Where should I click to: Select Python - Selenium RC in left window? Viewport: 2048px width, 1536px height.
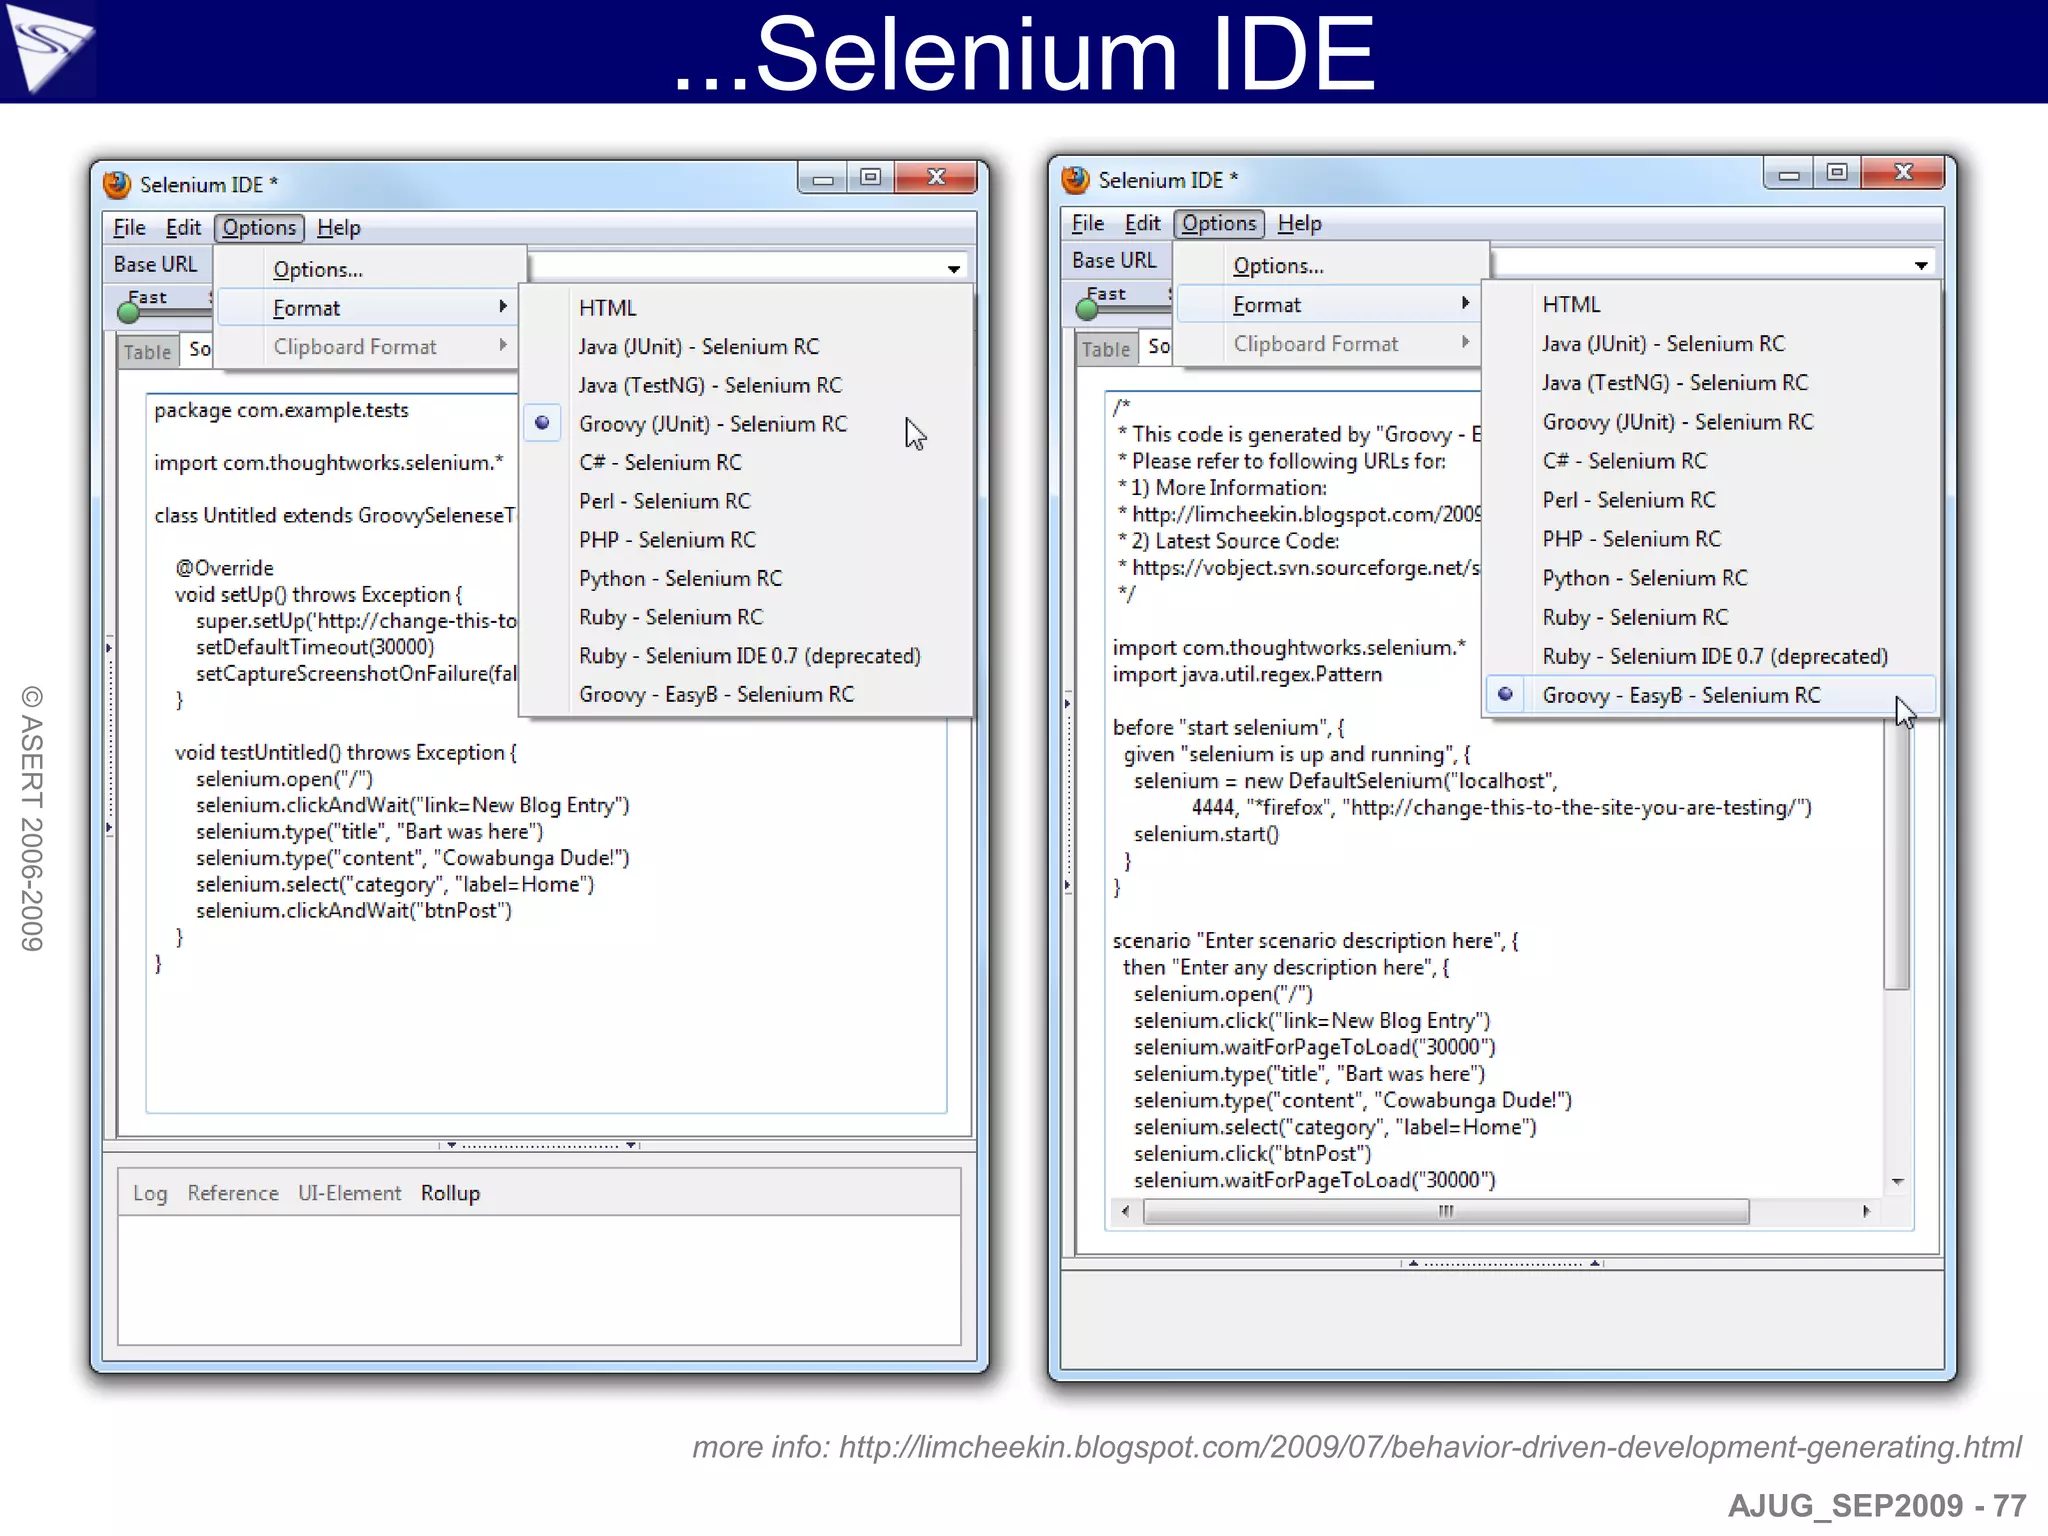point(746,579)
